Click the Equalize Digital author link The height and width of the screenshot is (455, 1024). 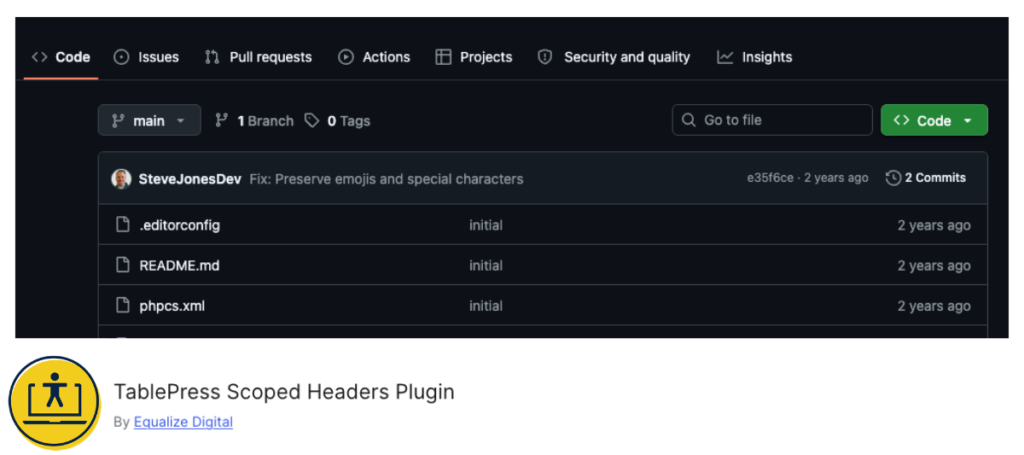(184, 422)
